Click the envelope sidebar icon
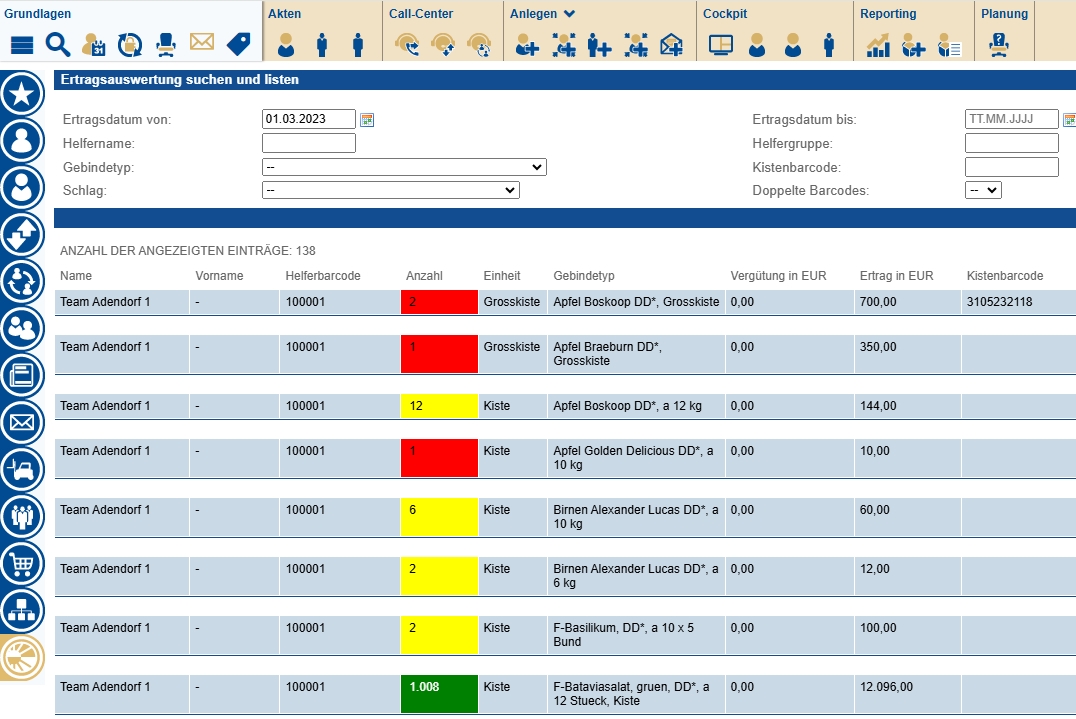Image resolution: width=1076 pixels, height=719 pixels. pyautogui.click(x=22, y=423)
